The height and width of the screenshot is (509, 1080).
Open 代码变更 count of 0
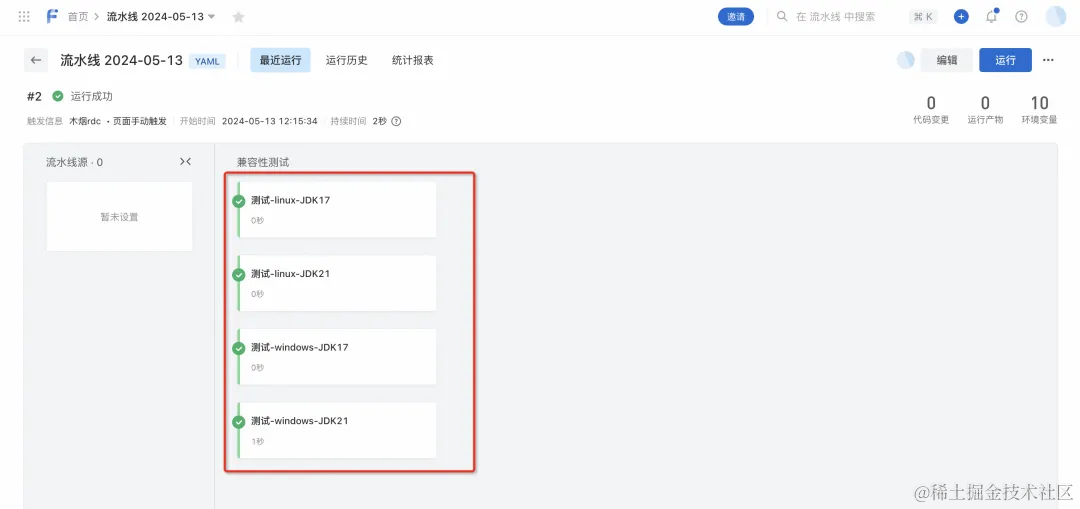931,110
